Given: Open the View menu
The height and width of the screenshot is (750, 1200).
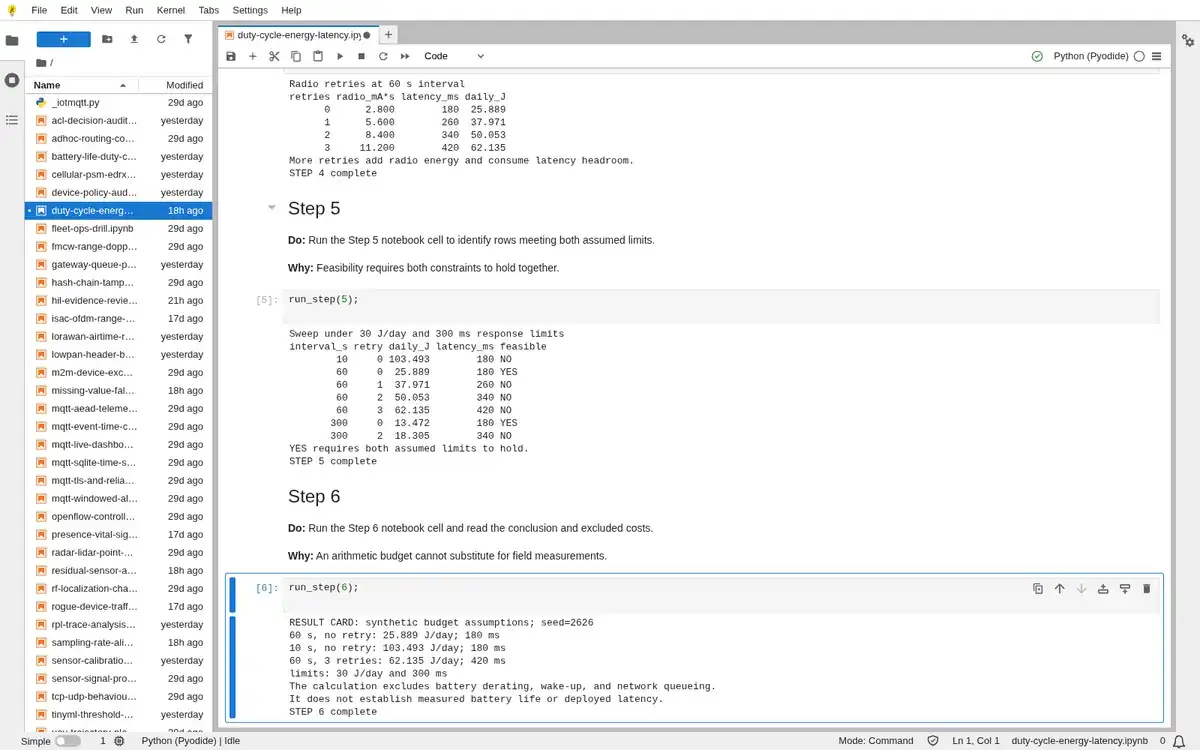Looking at the screenshot, I should (x=101, y=10).
